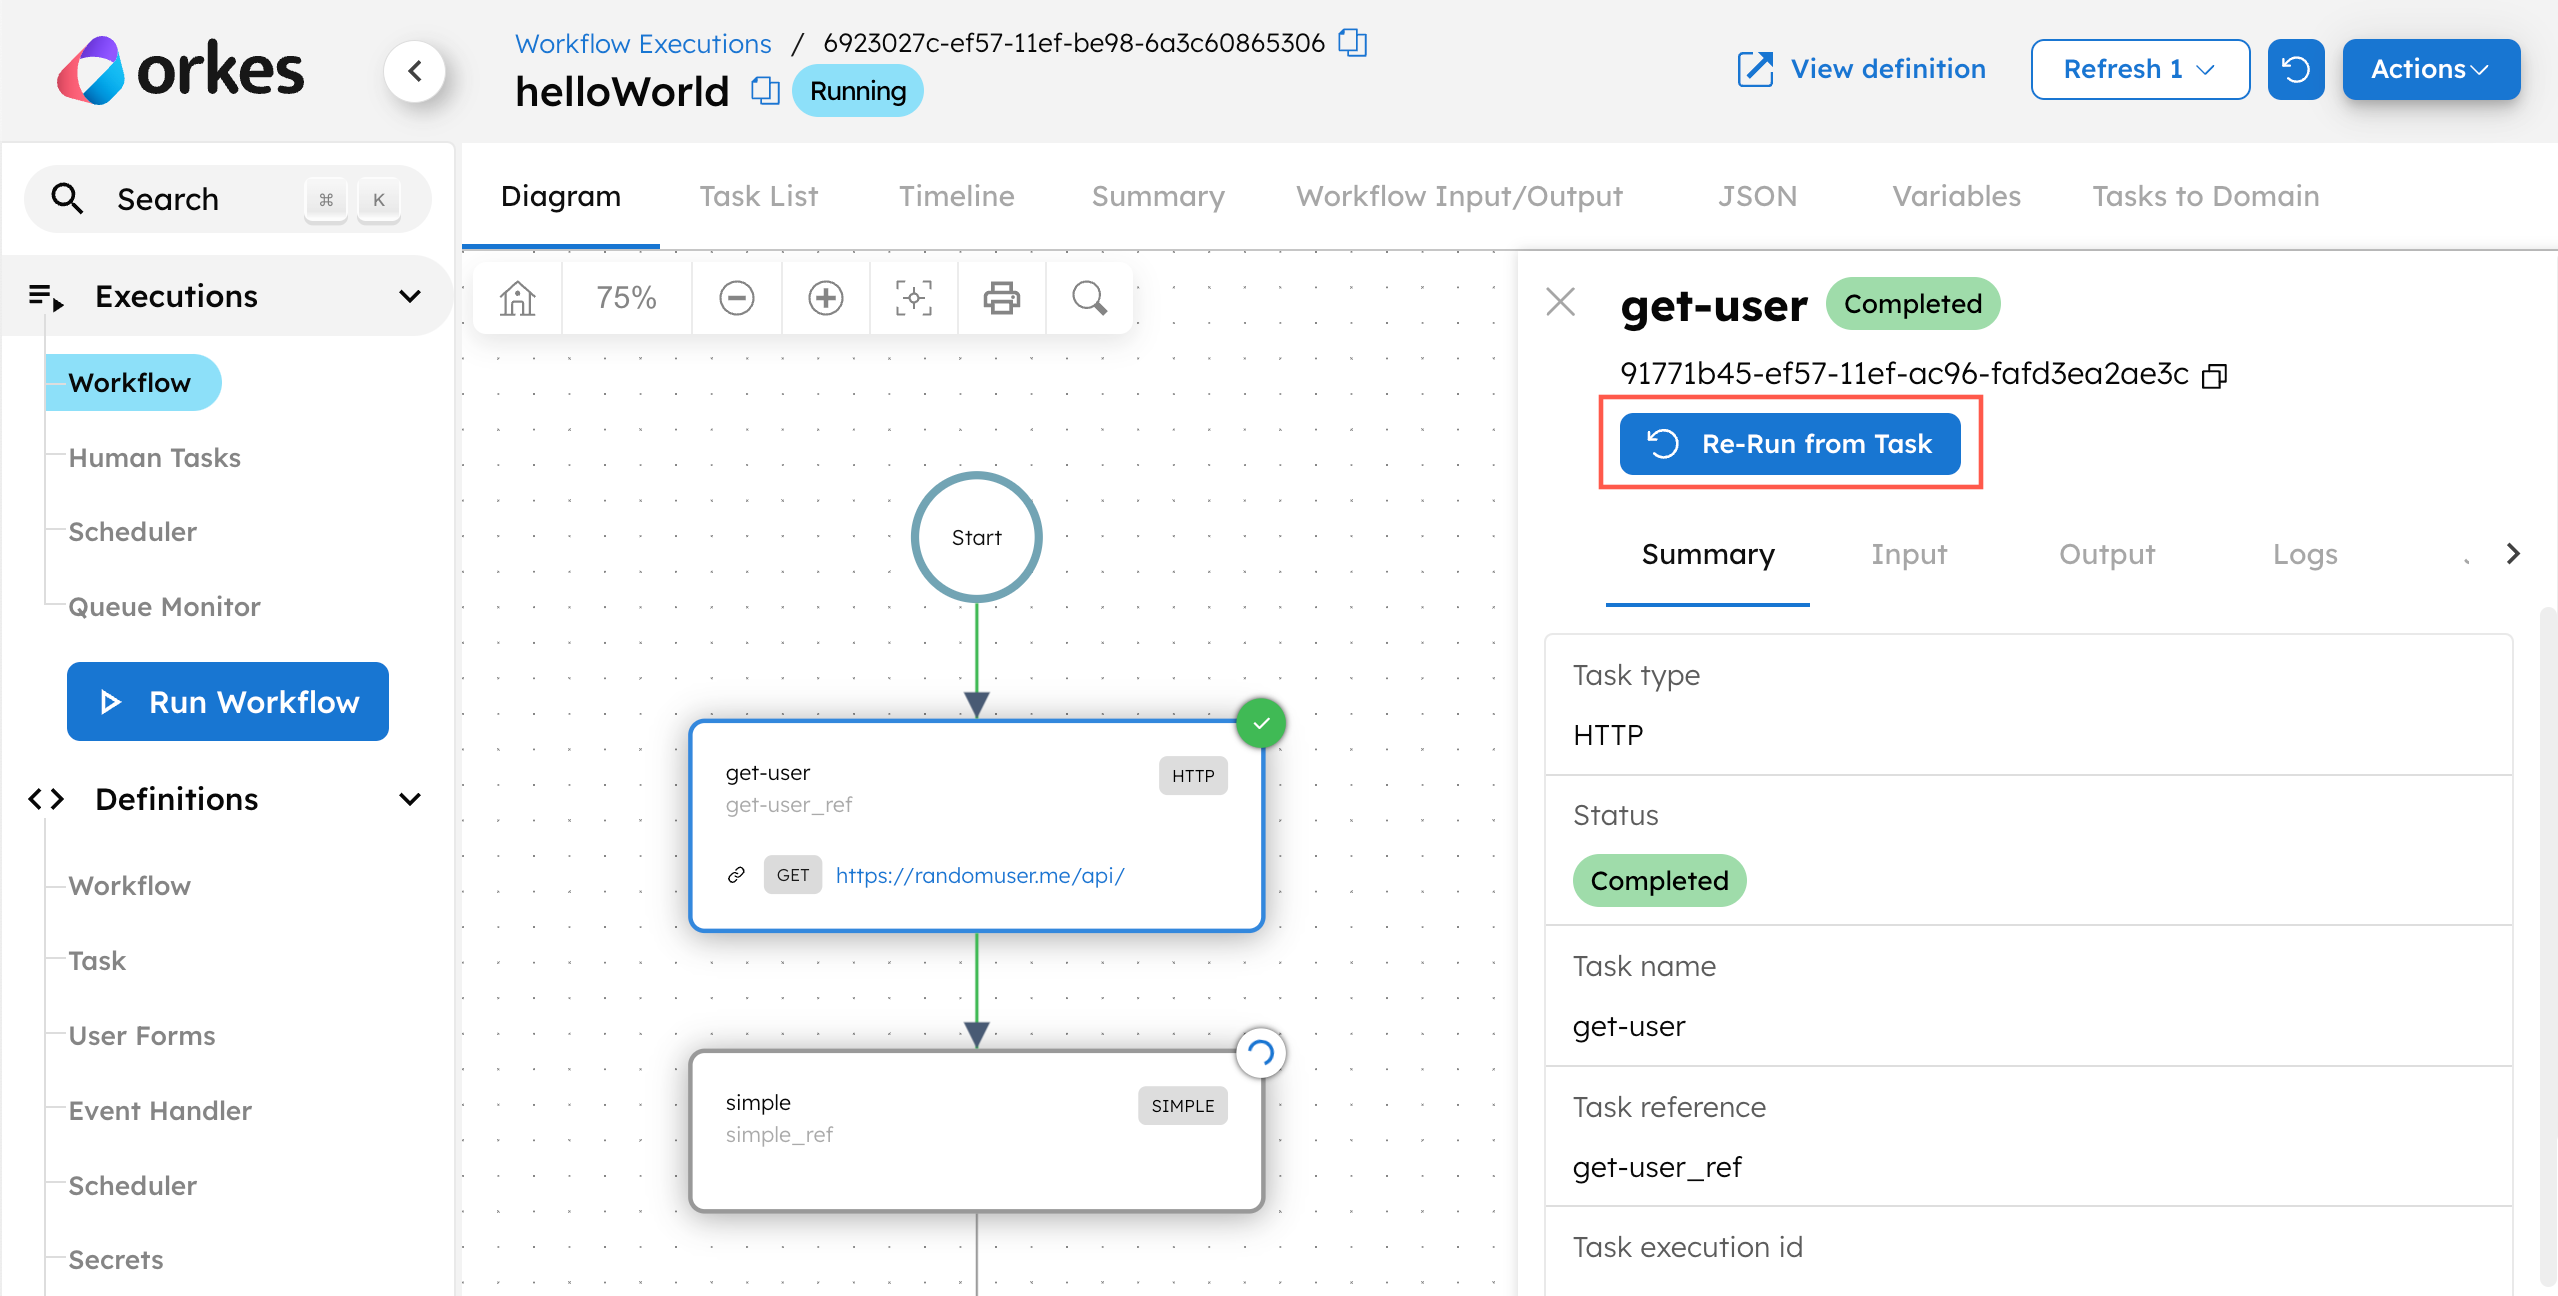The width and height of the screenshot is (2558, 1296).
Task: Switch to the Diagram tab
Action: (560, 196)
